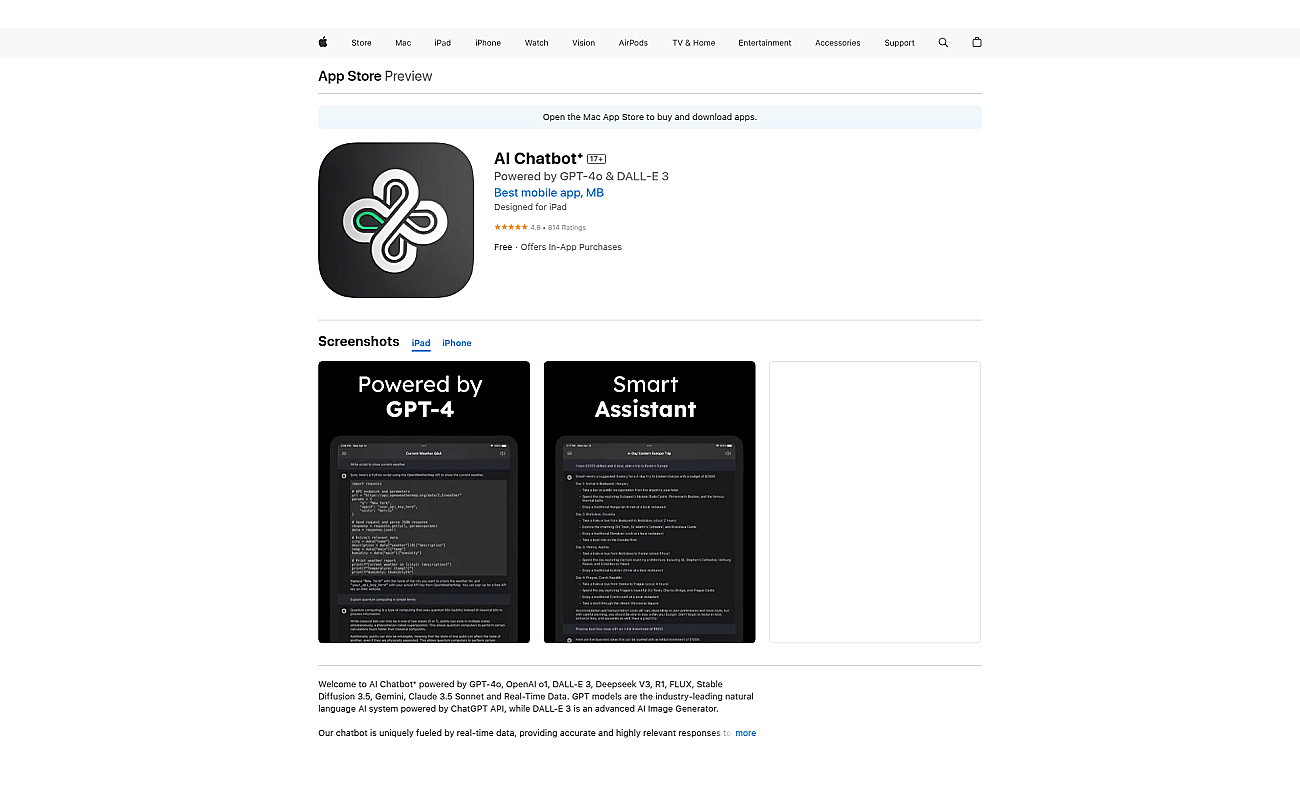The image size is (1300, 788).
Task: Click the Open the Mac App Store banner
Action: pos(650,117)
